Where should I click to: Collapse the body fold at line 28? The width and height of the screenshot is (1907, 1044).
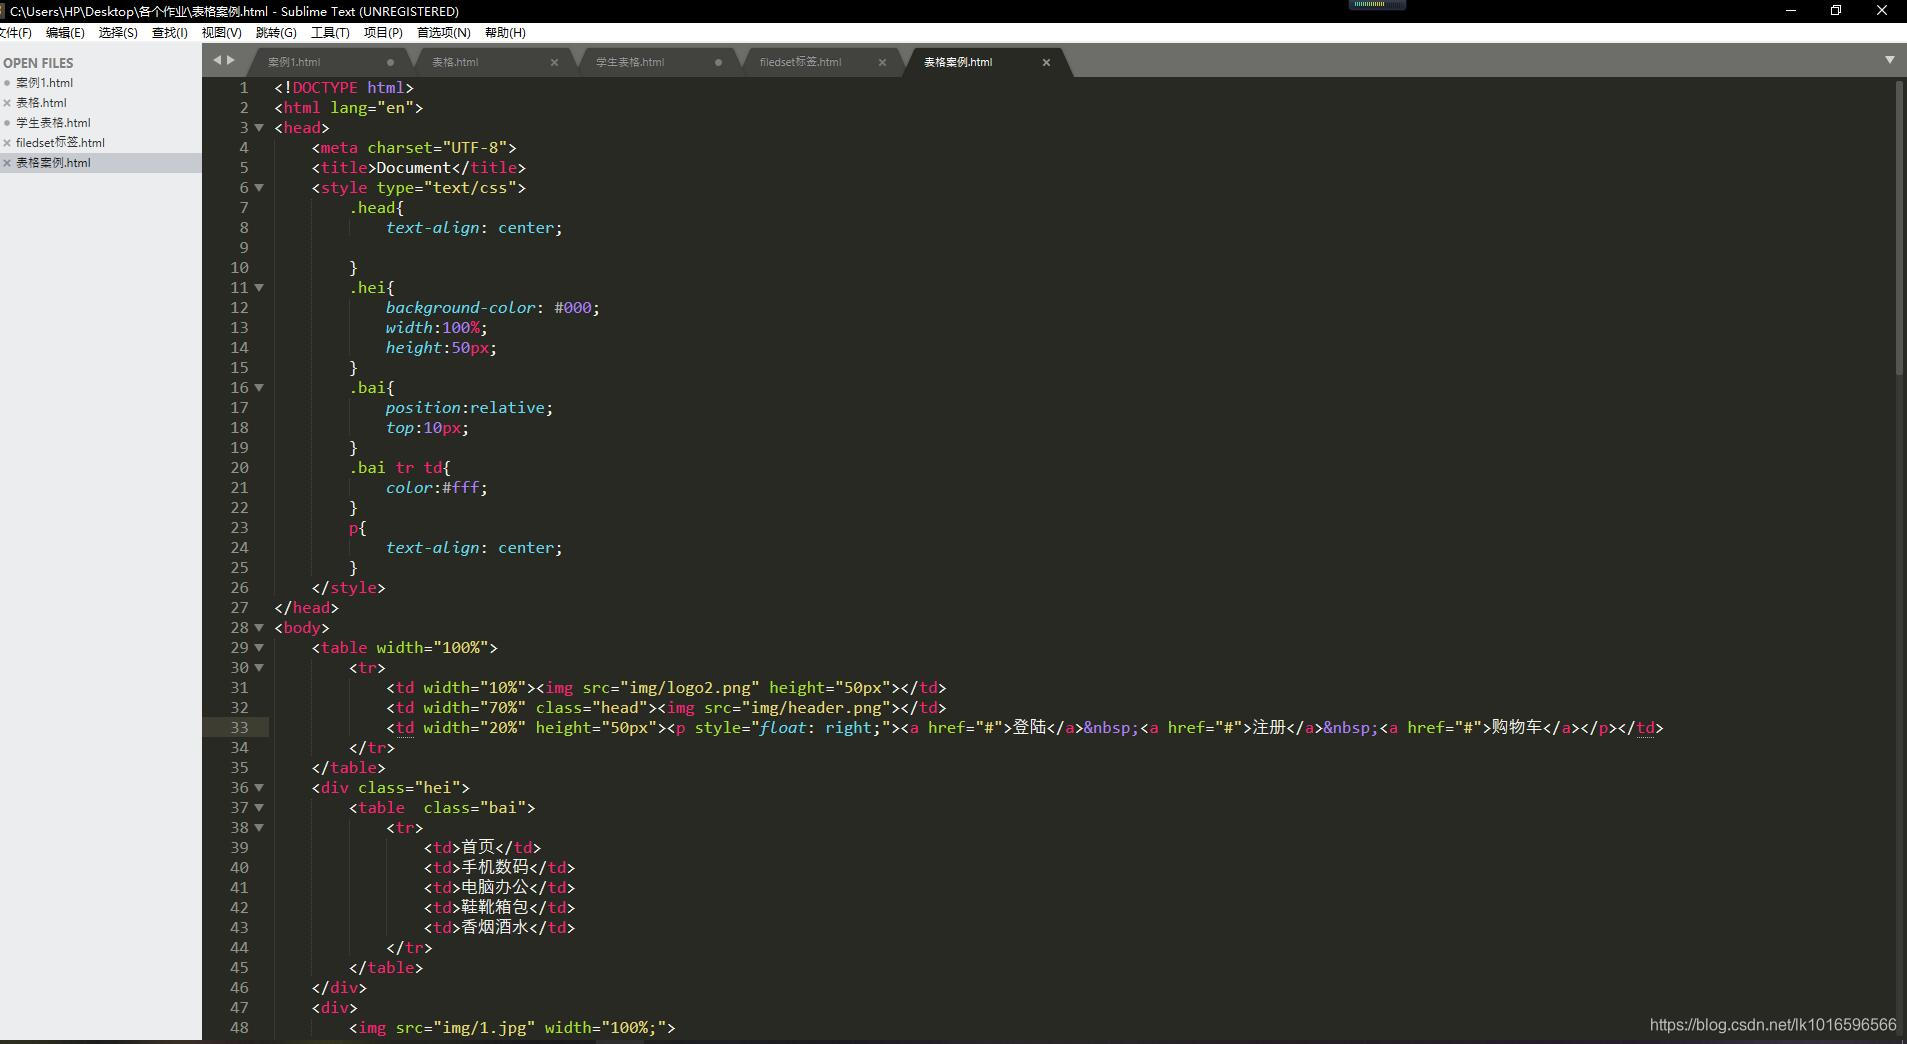point(259,628)
